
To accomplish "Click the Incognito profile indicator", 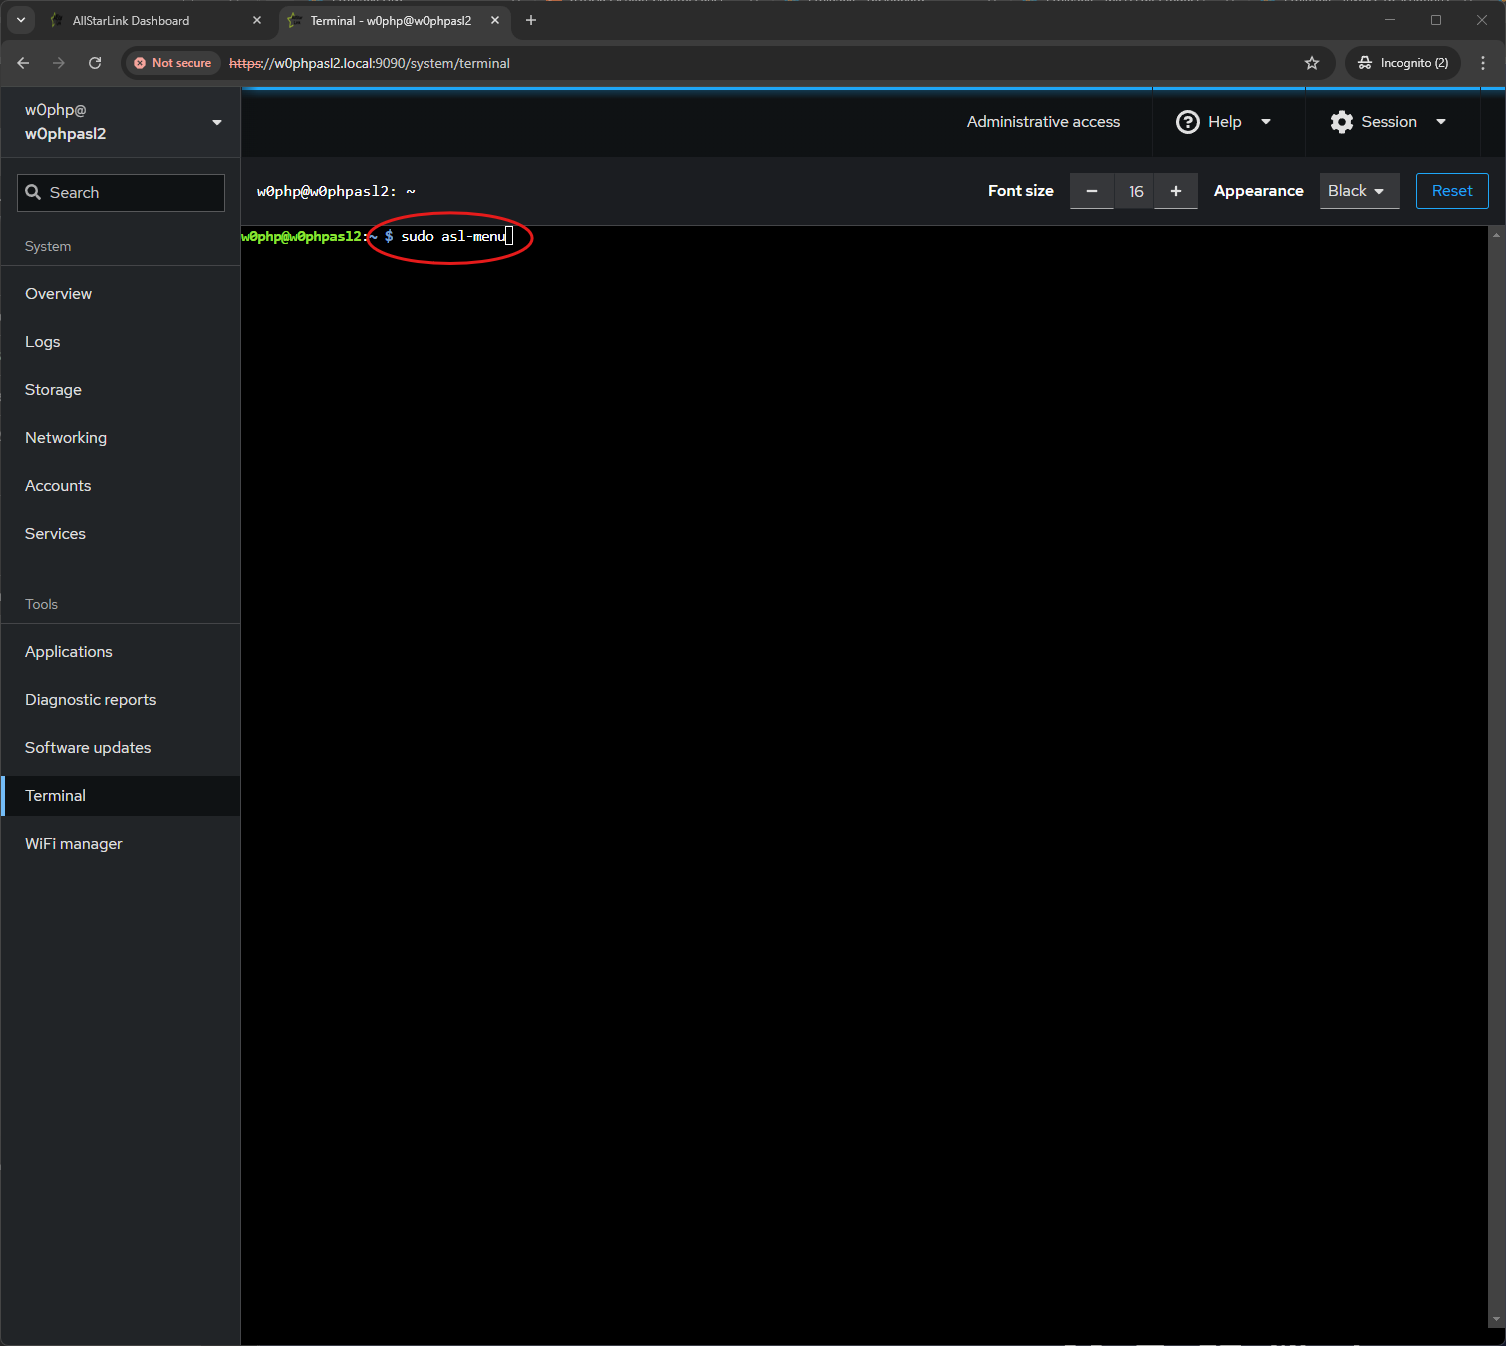I will pos(1403,63).
